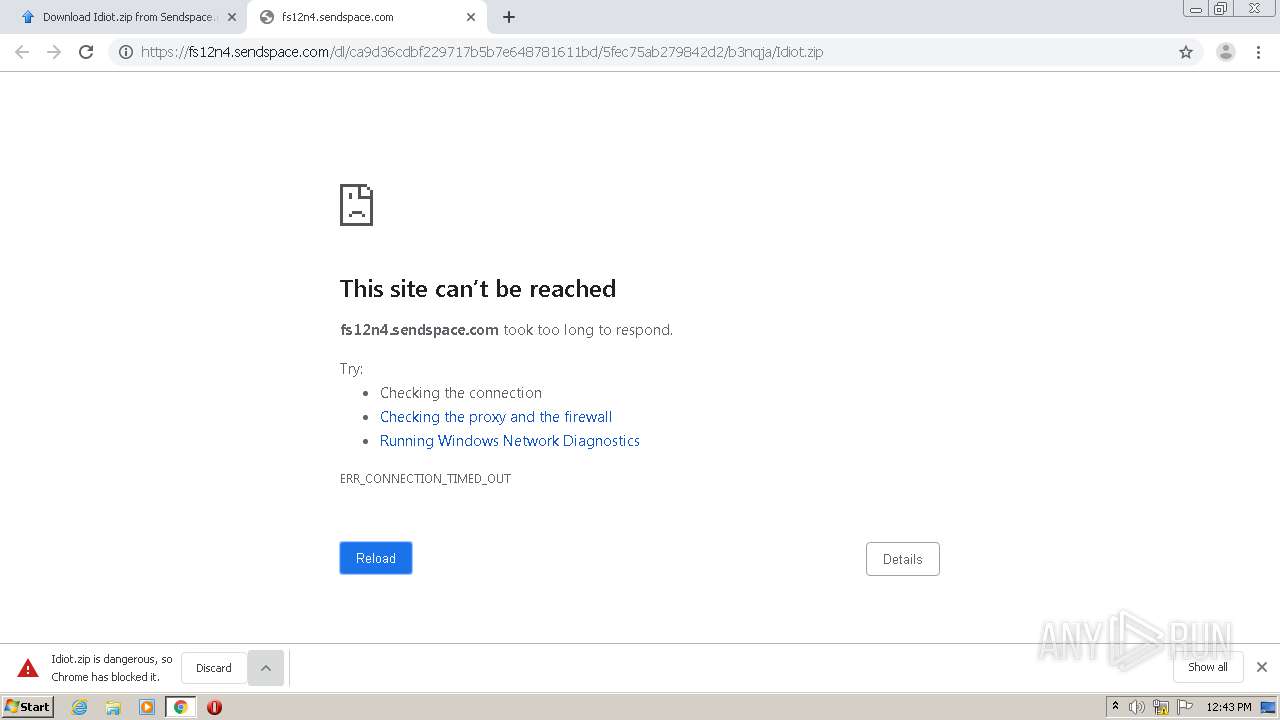Close the downloads bar
This screenshot has height=720, width=1280.
pos(1261,667)
